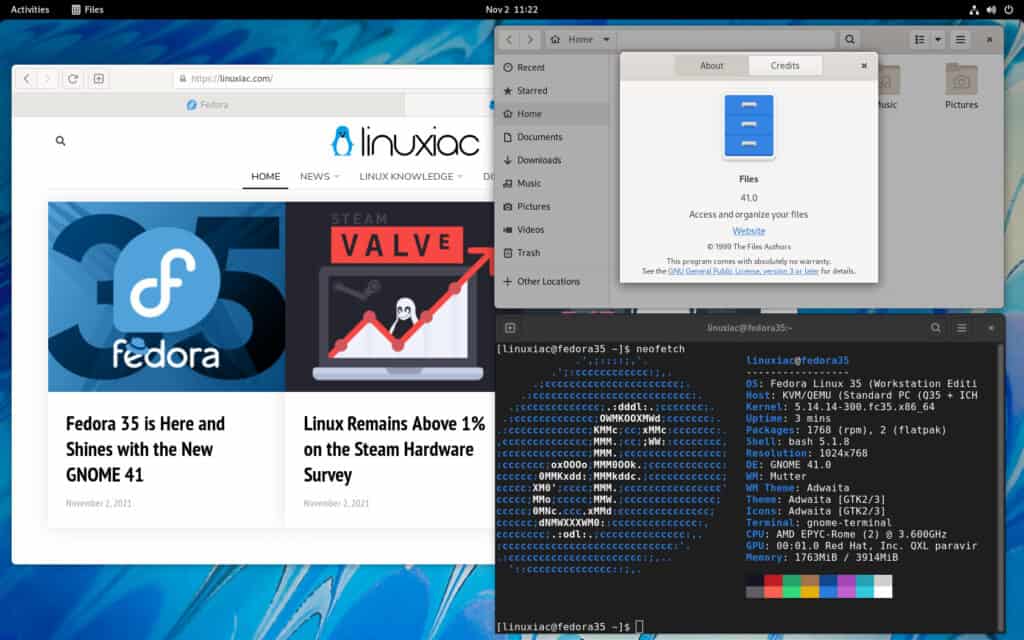Open the clock showing Nov 2 11:22
The height and width of the screenshot is (640, 1024).
[x=511, y=10]
